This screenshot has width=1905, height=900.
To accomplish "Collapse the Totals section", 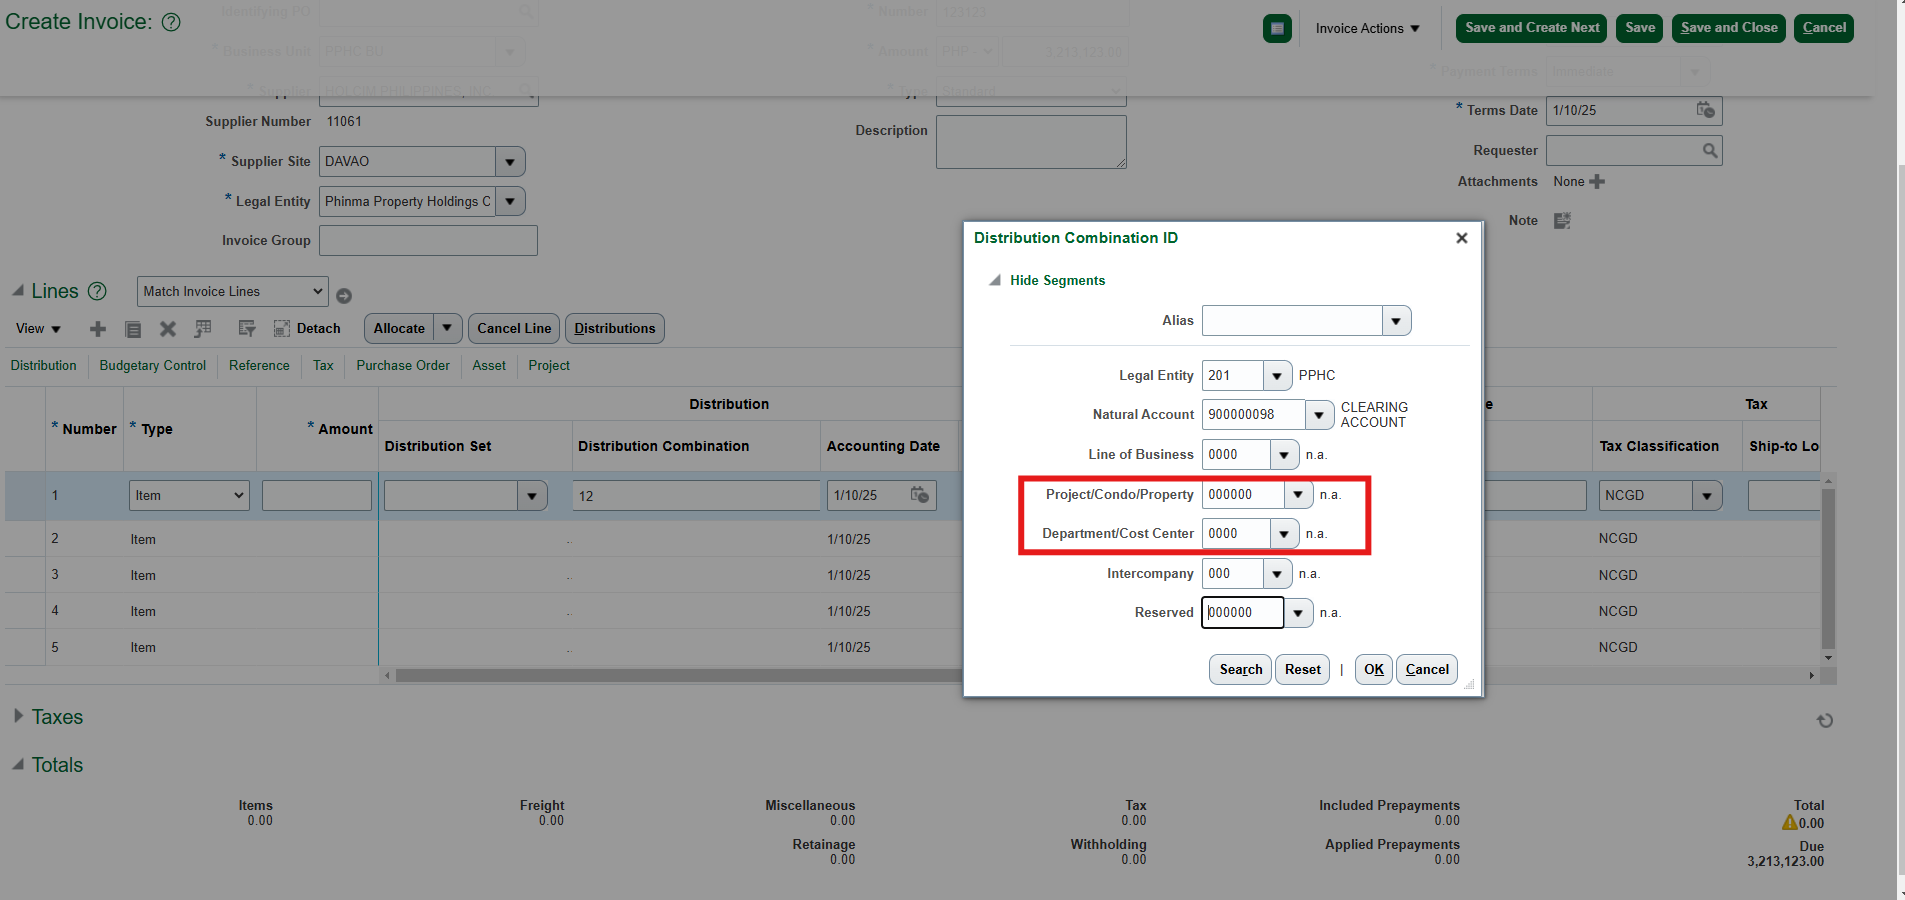I will pyautogui.click(x=18, y=764).
